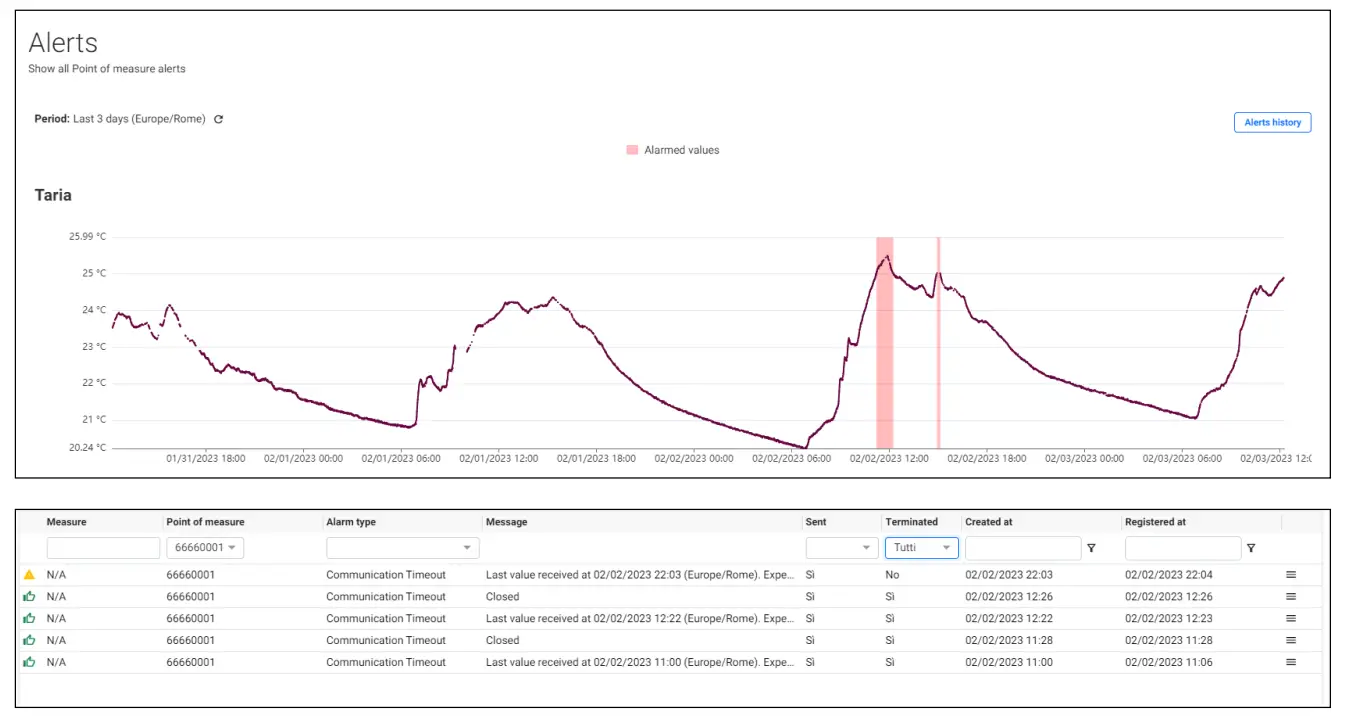
Task: Click the filter icon beside Registered at field
Action: [1251, 548]
